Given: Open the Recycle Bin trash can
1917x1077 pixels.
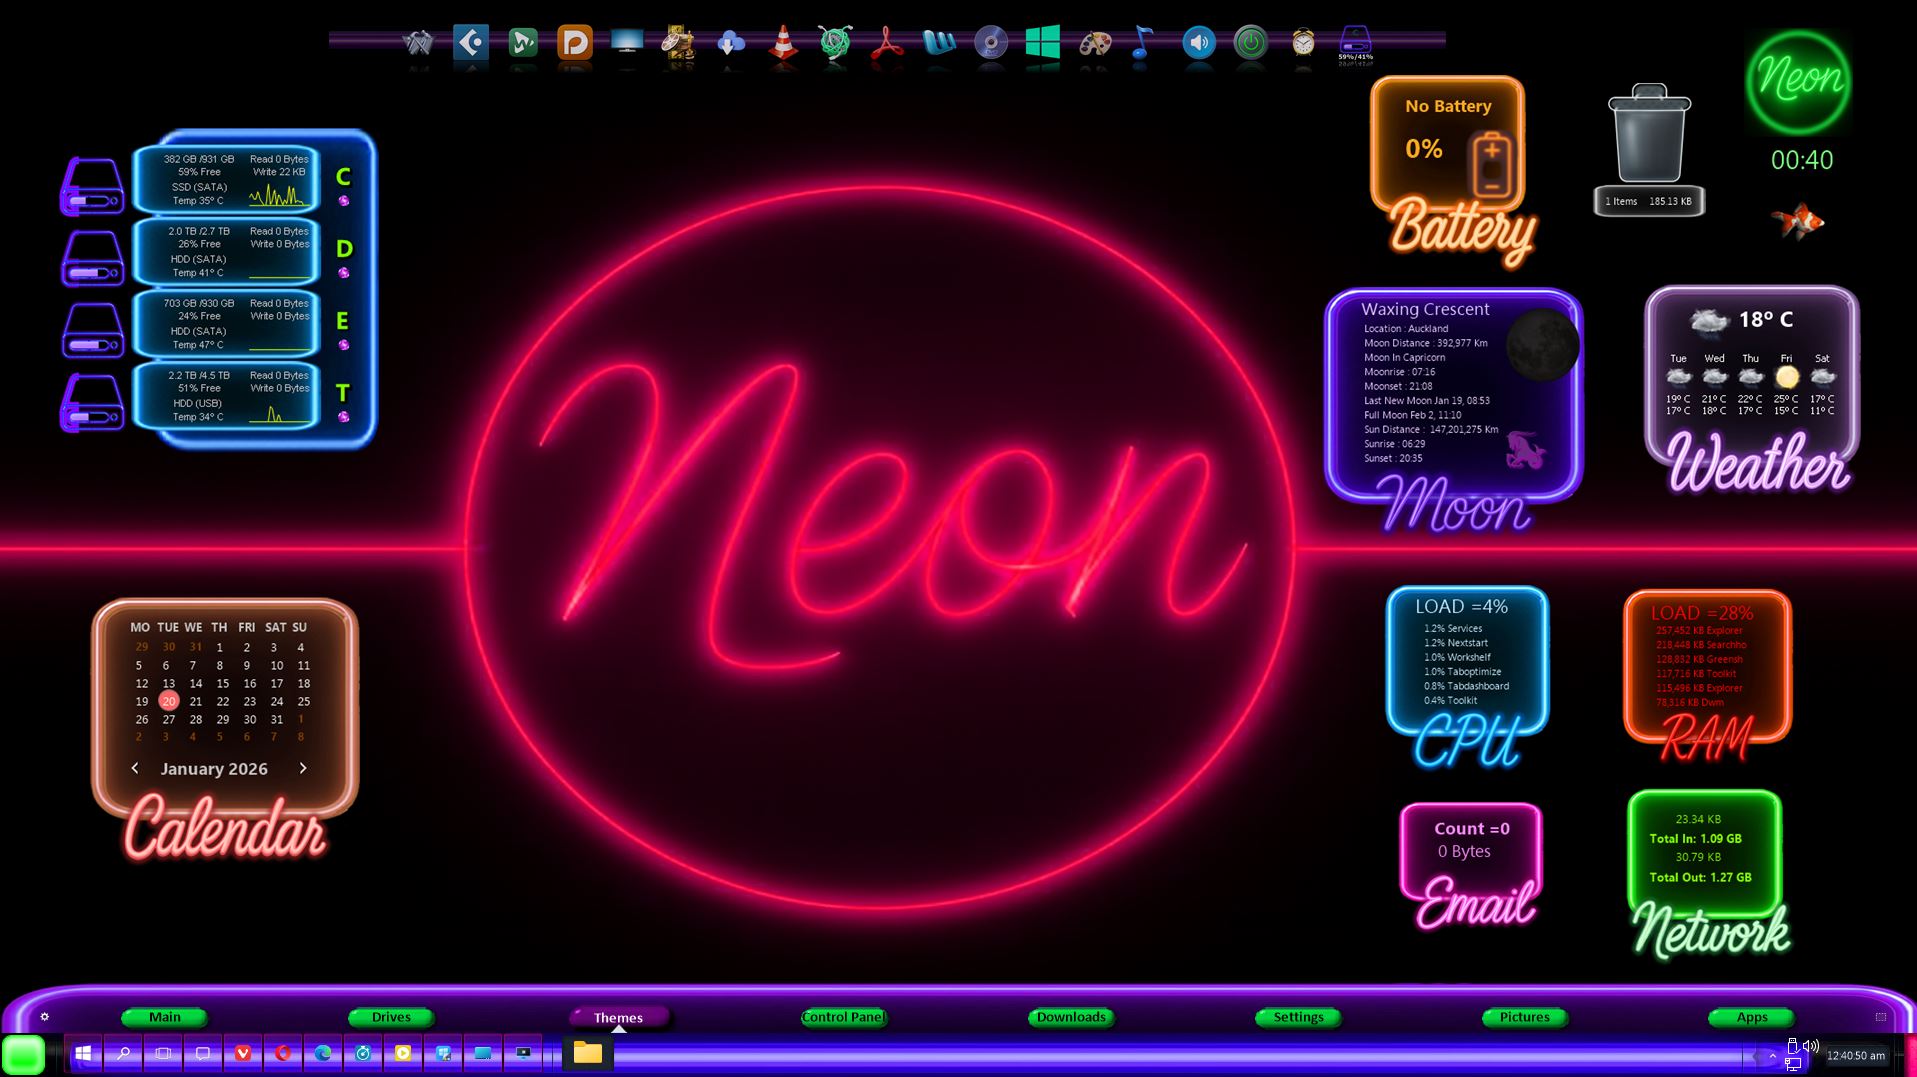Looking at the screenshot, I should (1648, 135).
